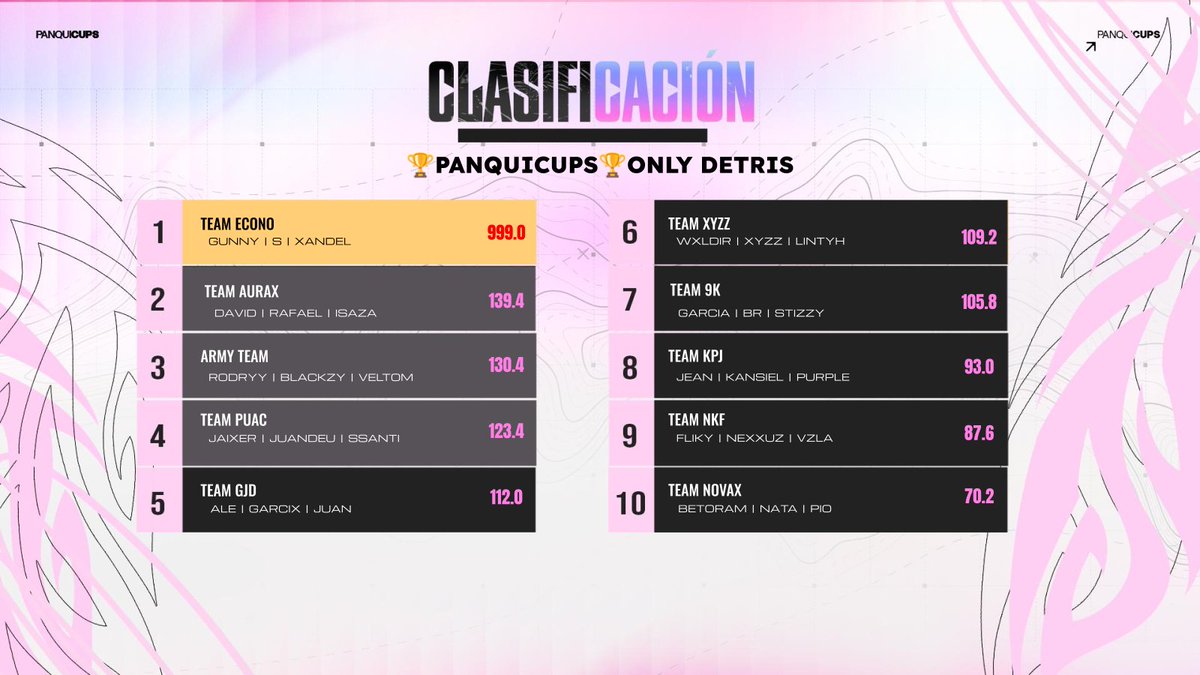Screen dimensions: 1200x675
Task: Select rank 10 number badge
Action: pos(631,500)
